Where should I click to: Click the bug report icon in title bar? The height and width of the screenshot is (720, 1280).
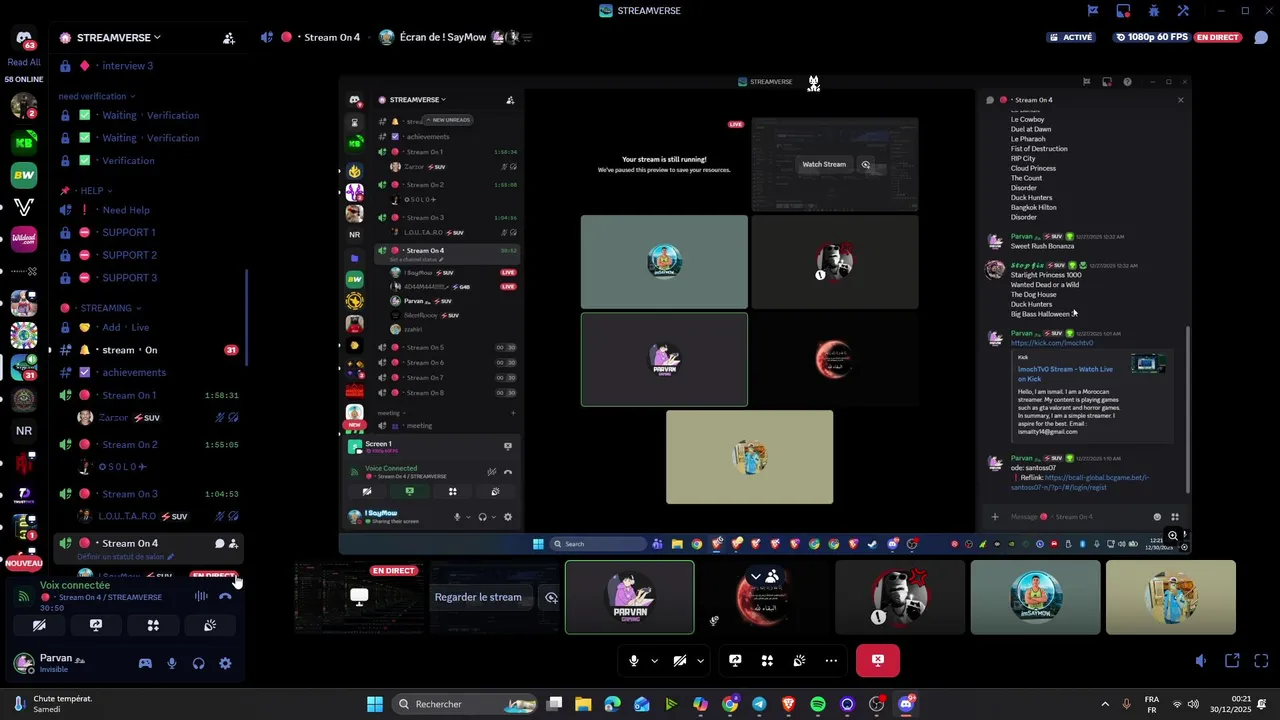tap(1154, 11)
